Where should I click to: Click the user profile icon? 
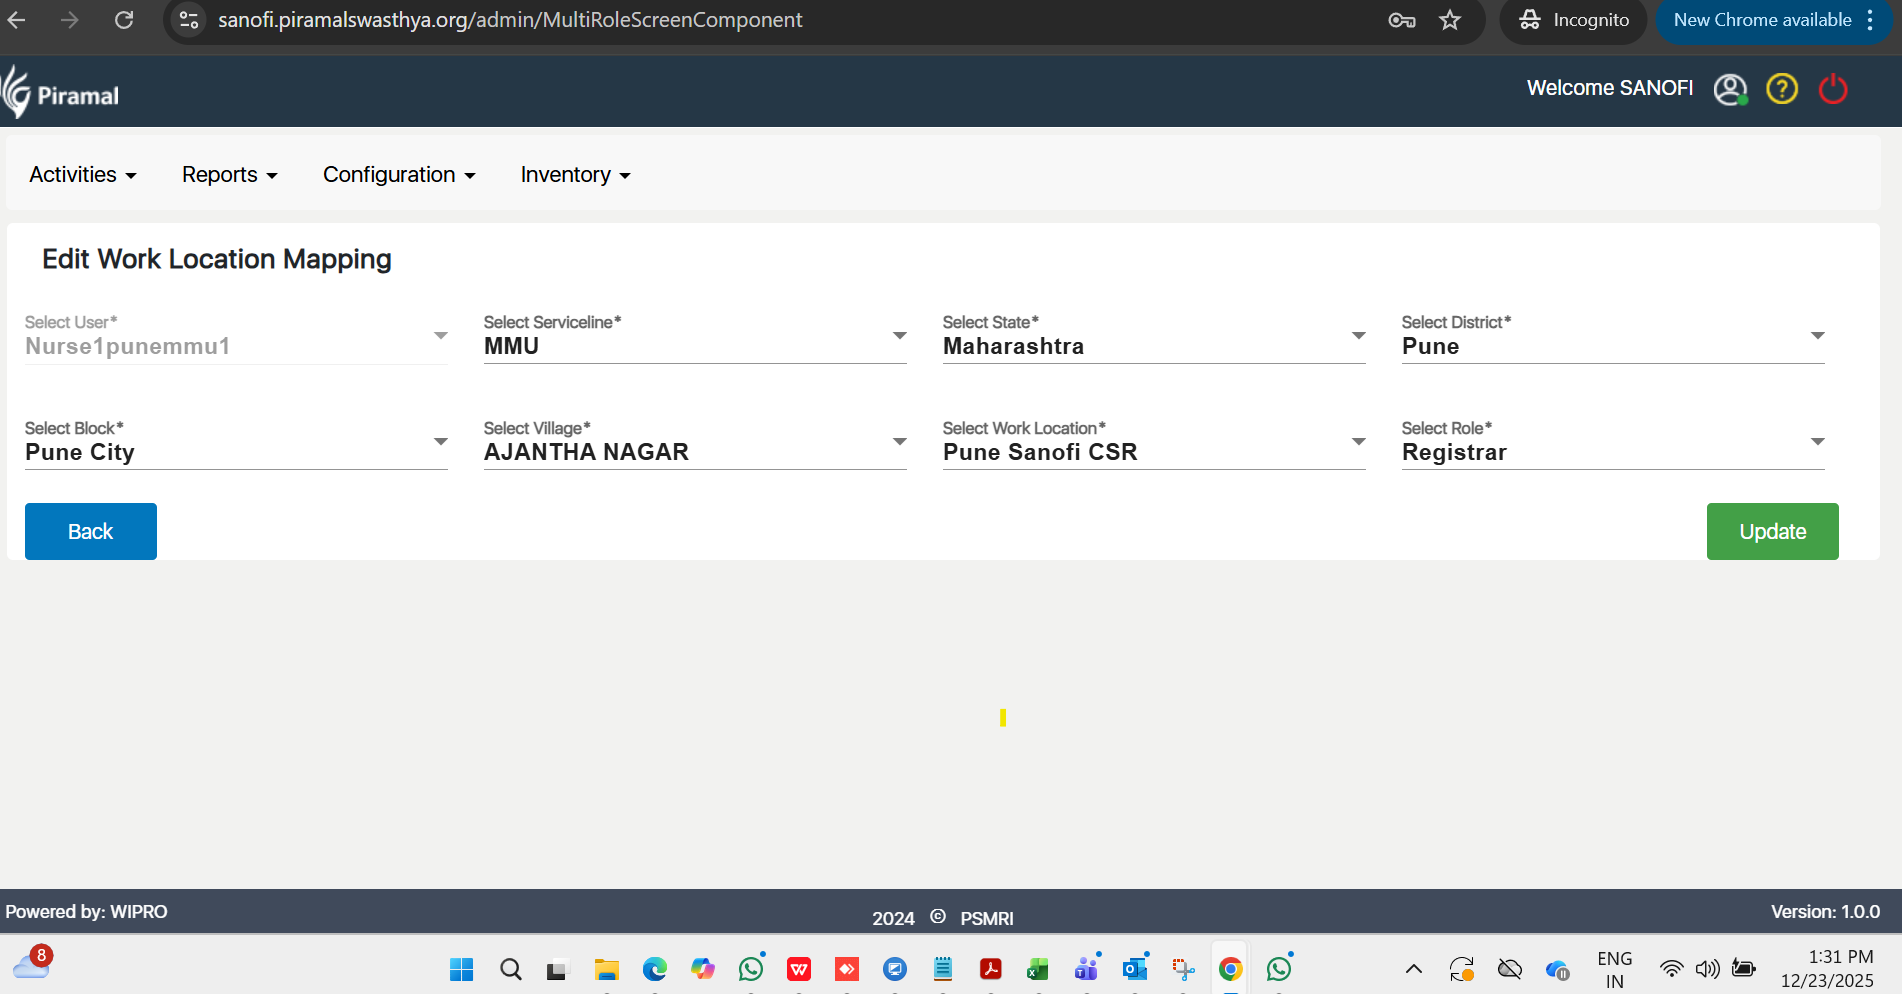[1729, 89]
